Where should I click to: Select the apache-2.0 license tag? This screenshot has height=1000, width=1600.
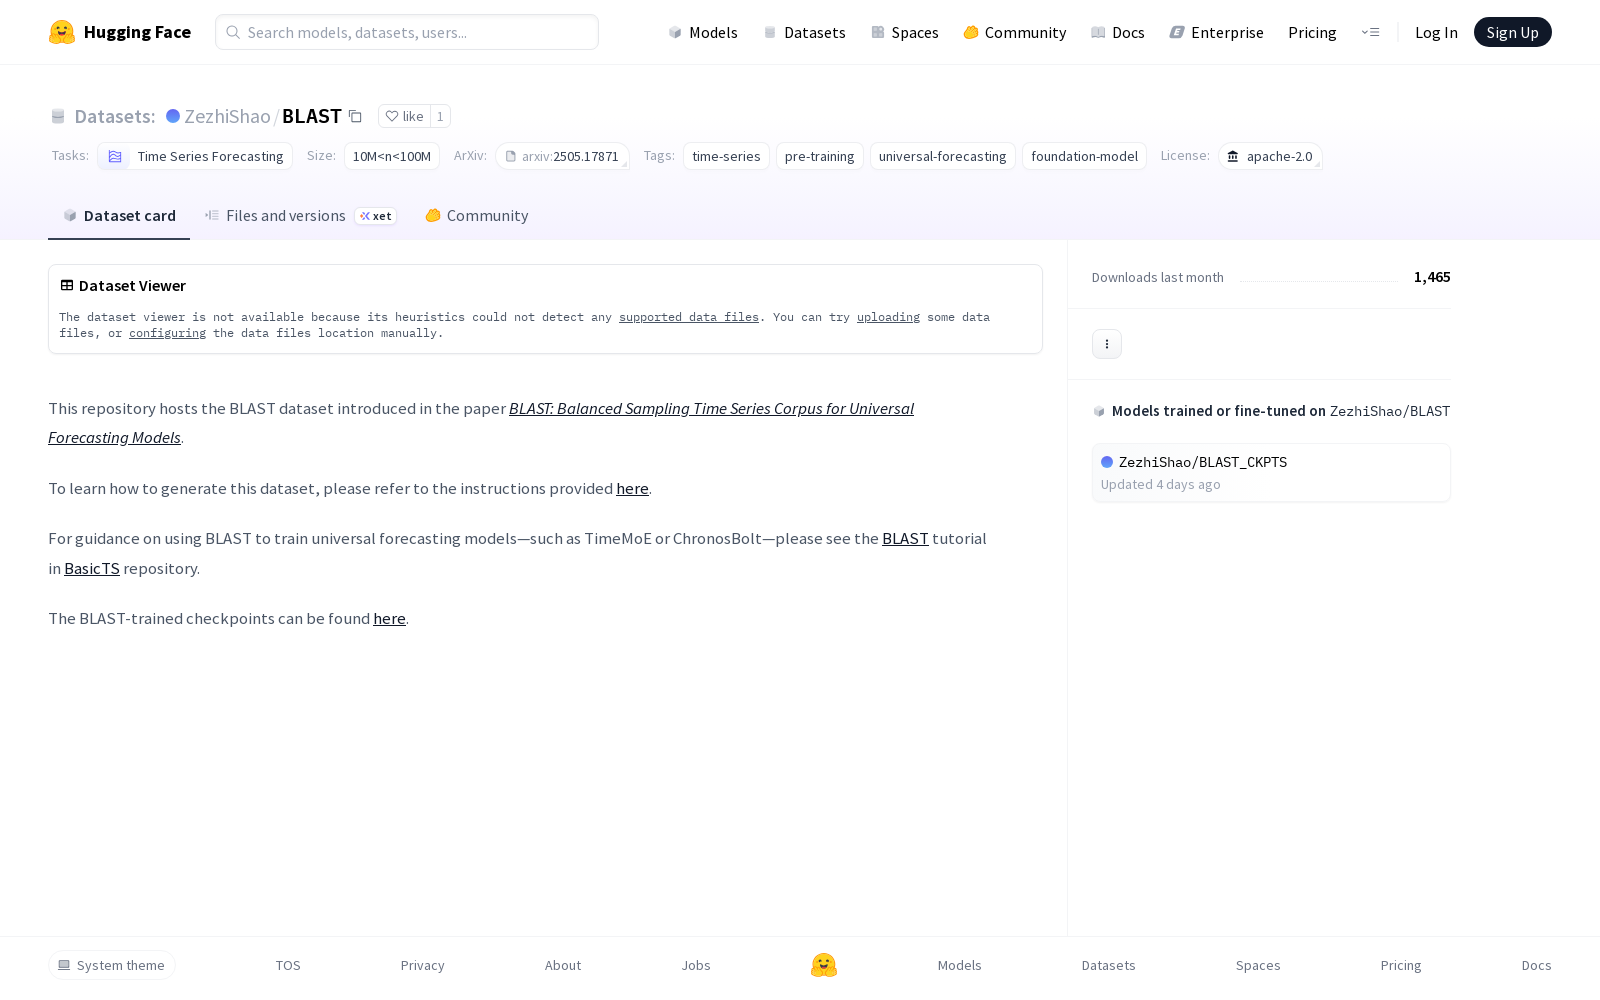tap(1270, 156)
